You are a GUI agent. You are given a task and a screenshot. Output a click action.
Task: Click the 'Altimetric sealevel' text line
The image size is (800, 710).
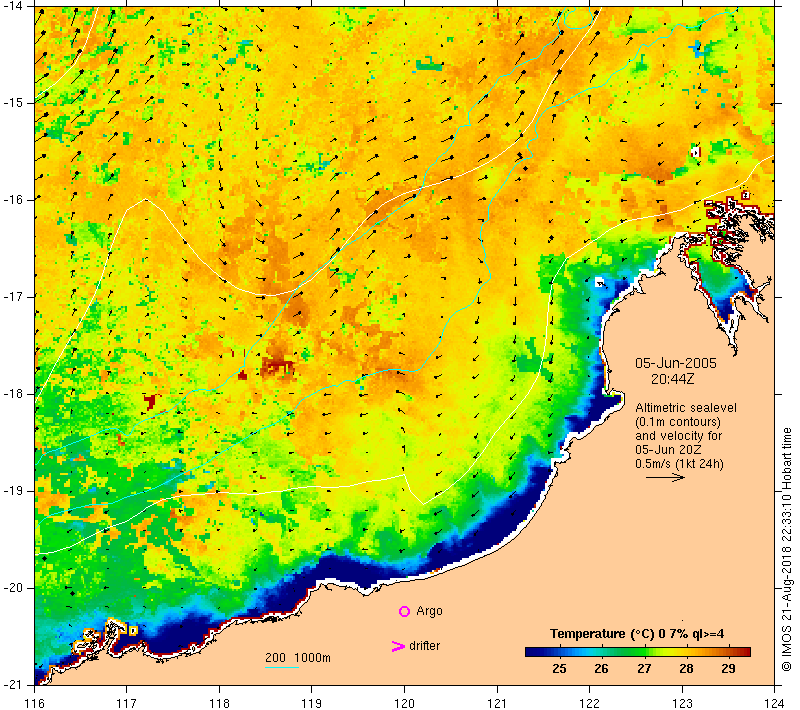(x=686, y=408)
